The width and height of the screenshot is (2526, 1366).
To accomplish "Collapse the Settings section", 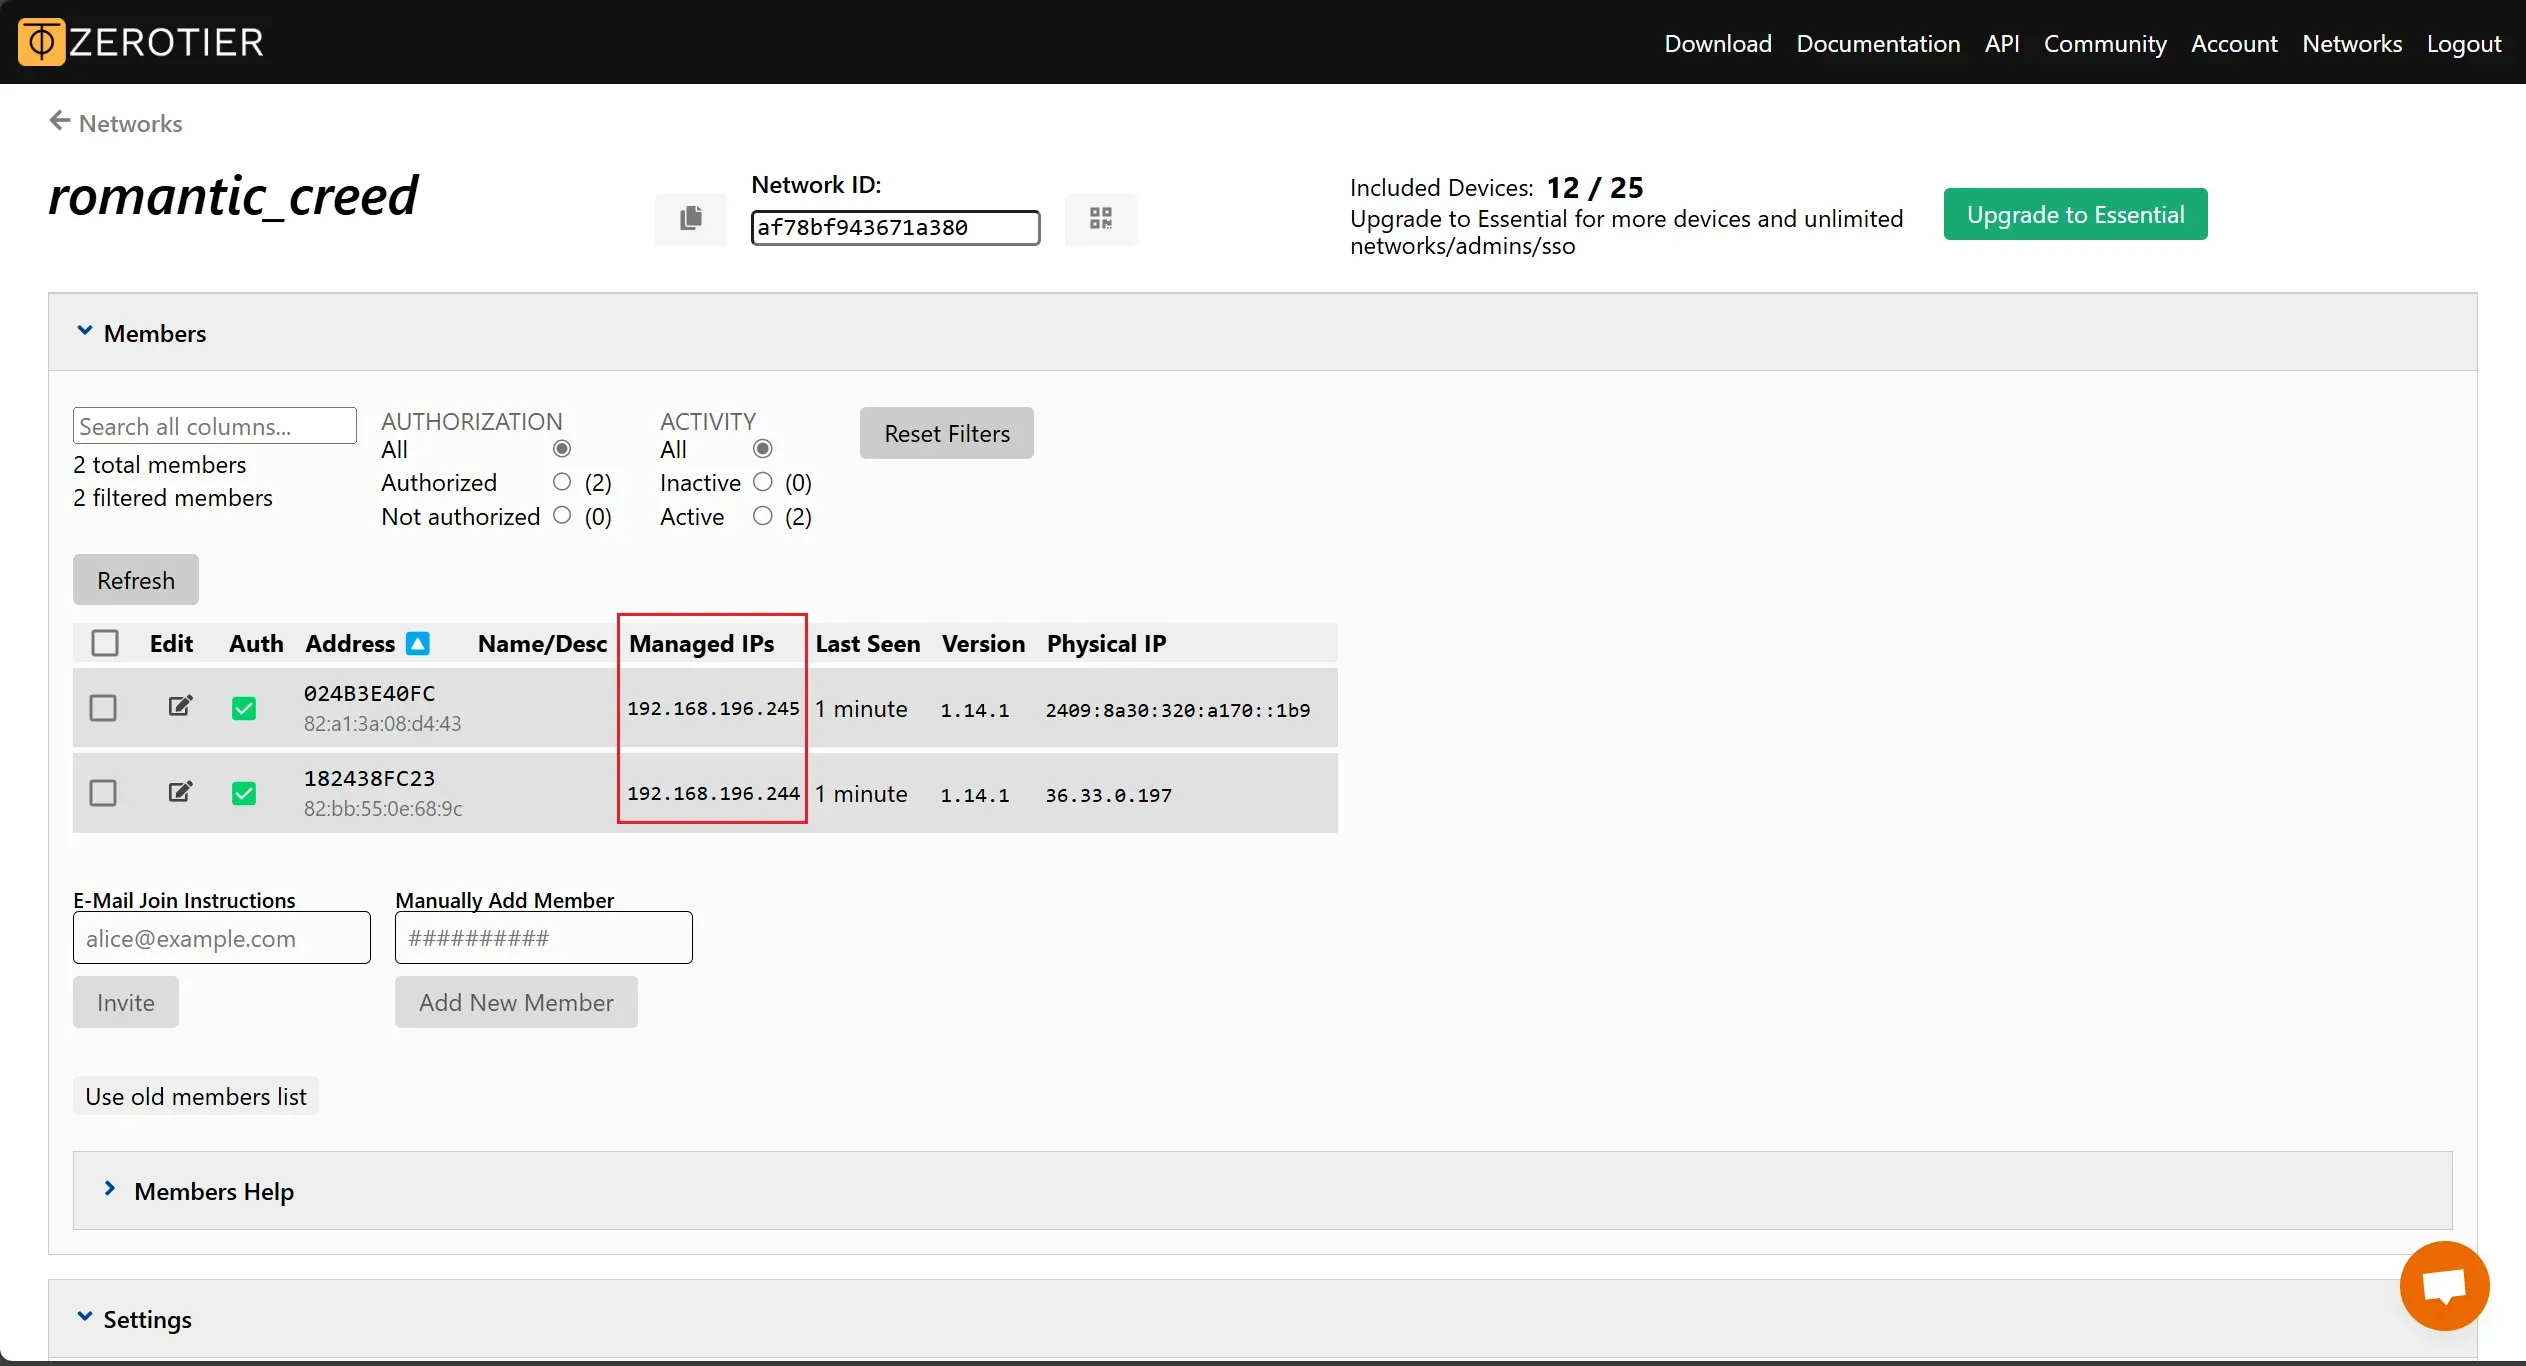I will point(85,1318).
